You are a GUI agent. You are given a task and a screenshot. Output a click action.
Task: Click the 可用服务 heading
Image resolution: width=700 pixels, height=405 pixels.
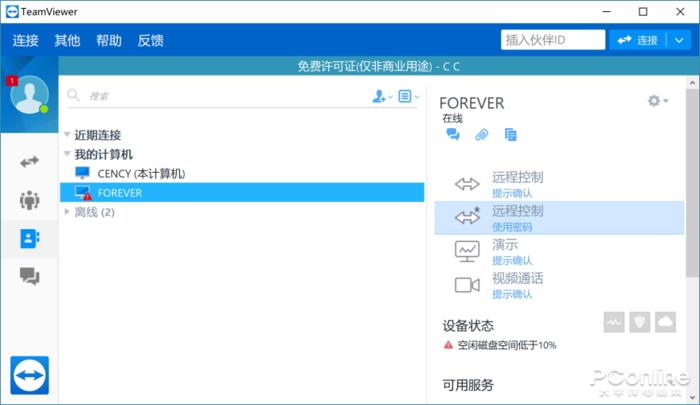pyautogui.click(x=468, y=384)
